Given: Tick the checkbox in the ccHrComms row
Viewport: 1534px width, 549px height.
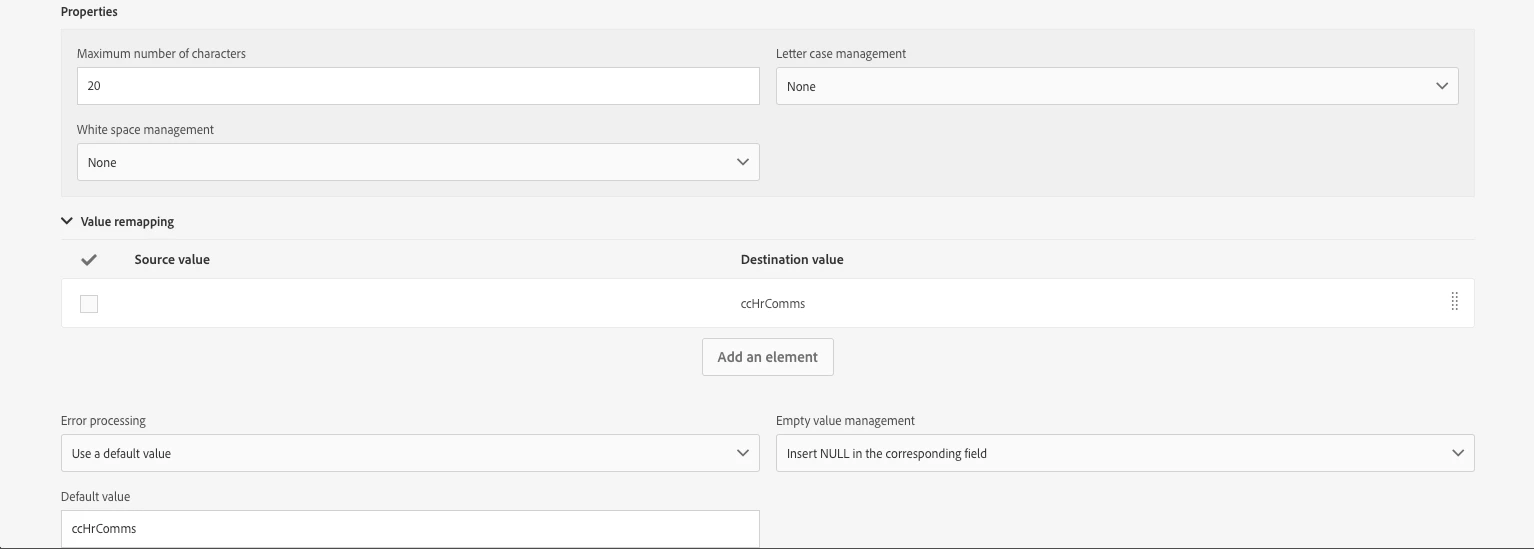Looking at the screenshot, I should 89,304.
